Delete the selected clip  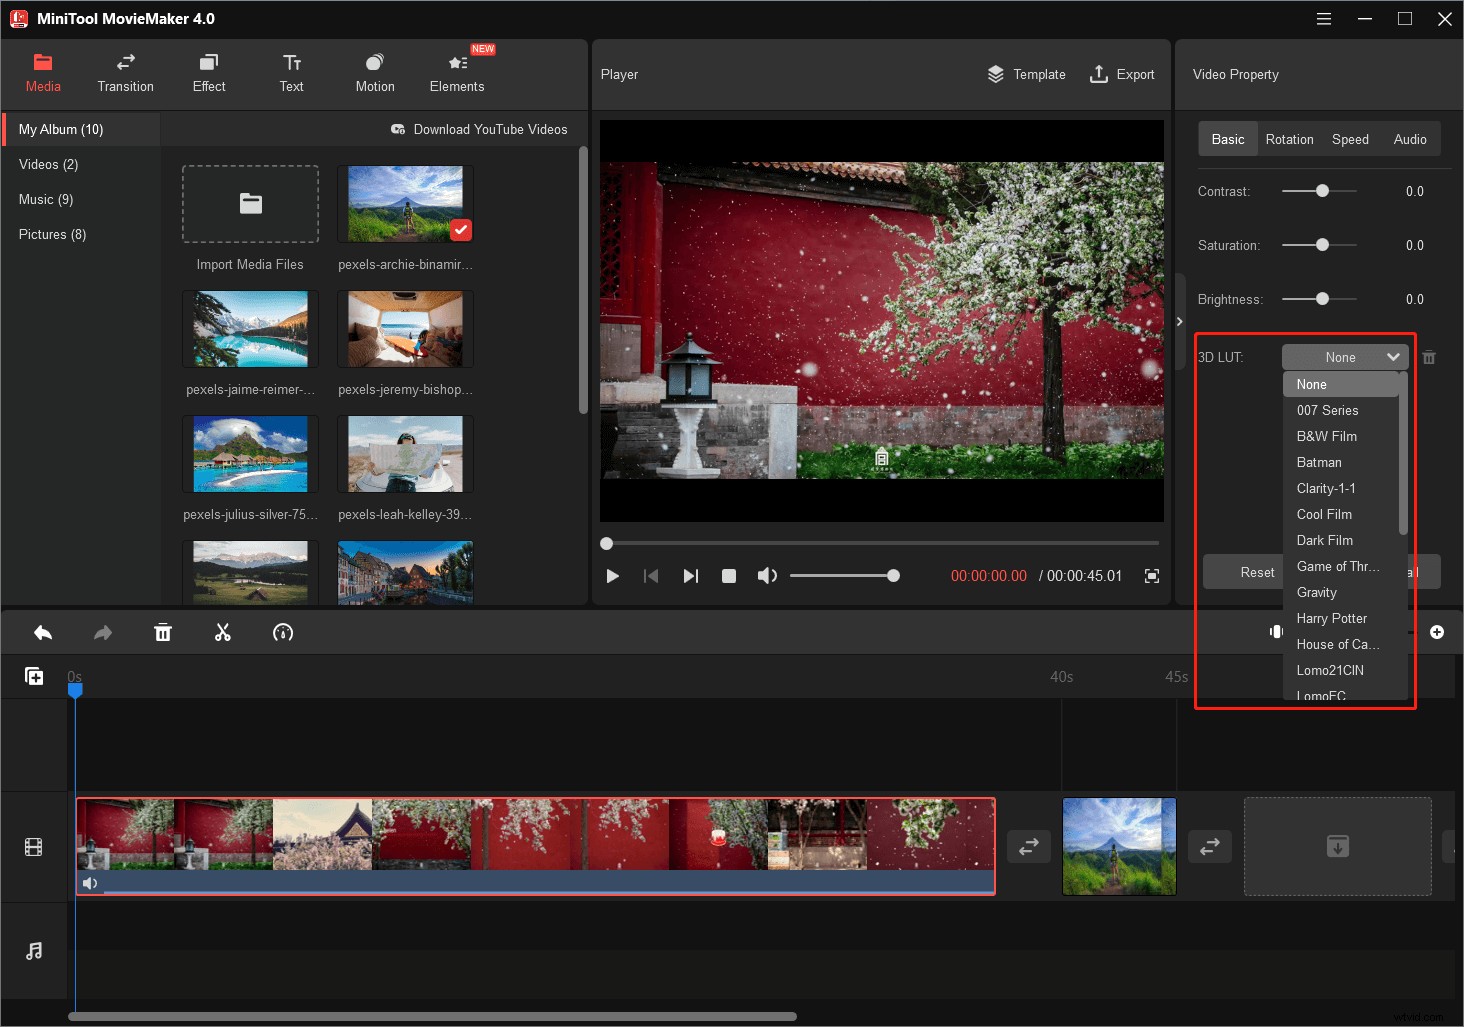point(163,632)
